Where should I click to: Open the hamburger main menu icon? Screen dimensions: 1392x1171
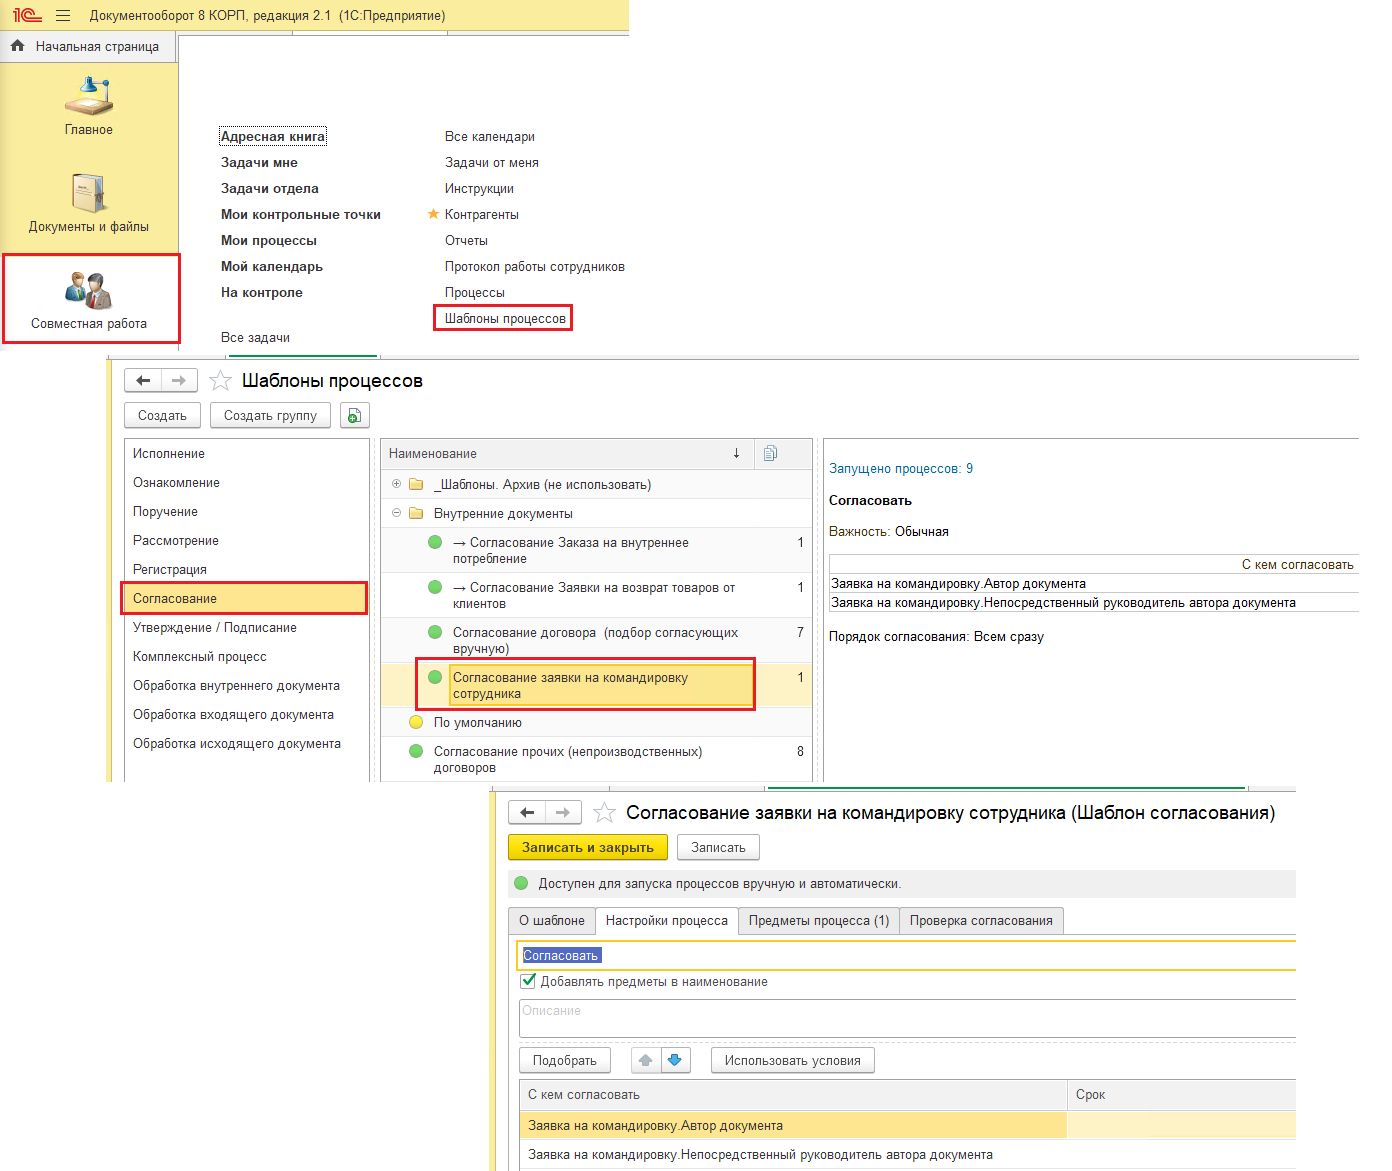pos(63,16)
